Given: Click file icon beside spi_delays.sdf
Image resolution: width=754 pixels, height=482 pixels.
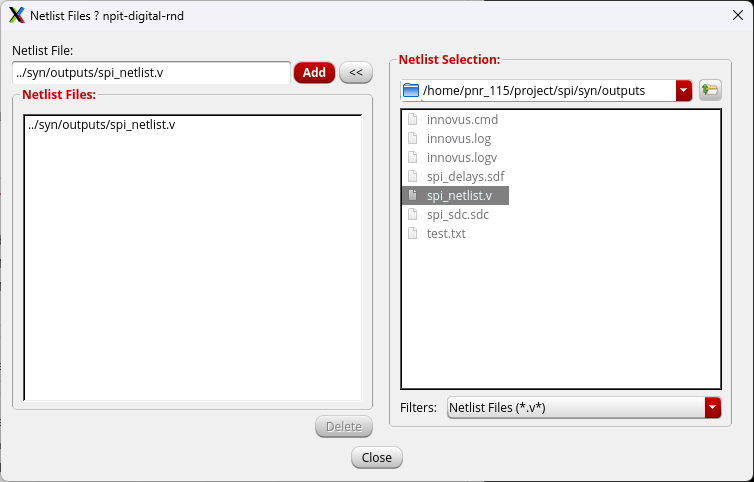Looking at the screenshot, I should point(413,177).
